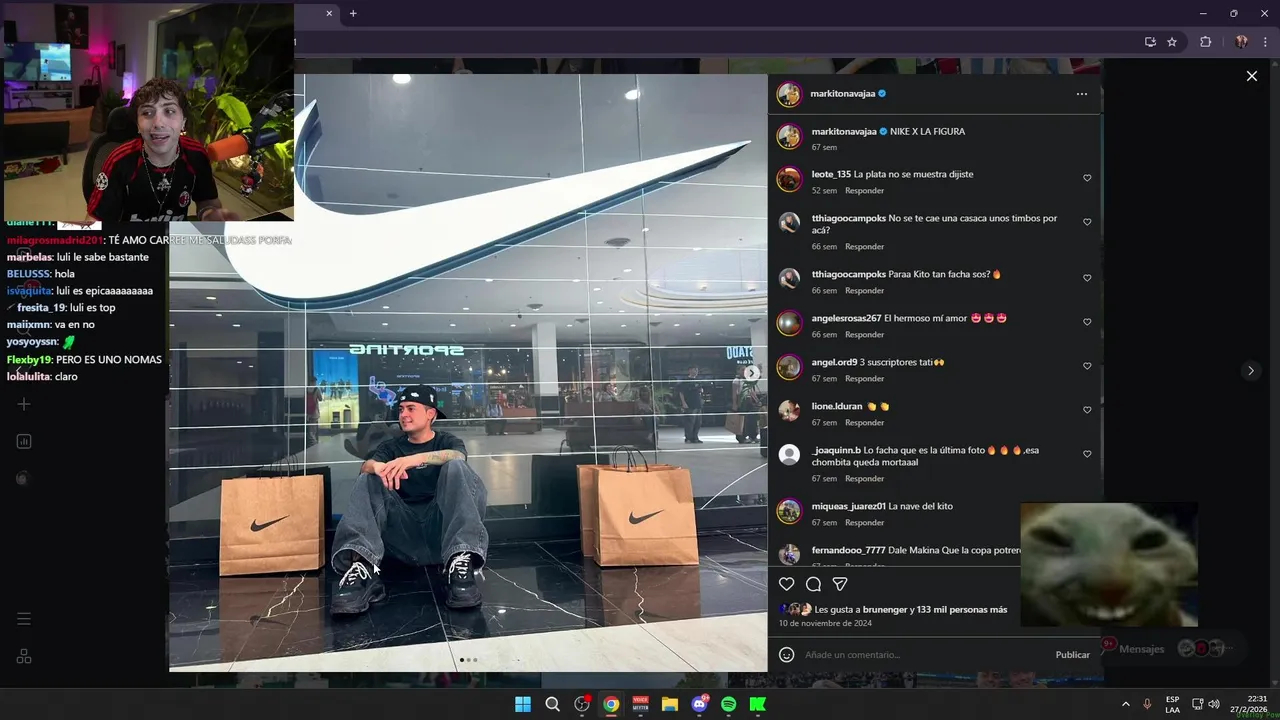
Task: Like leote_135's comment
Action: pos(1087,178)
